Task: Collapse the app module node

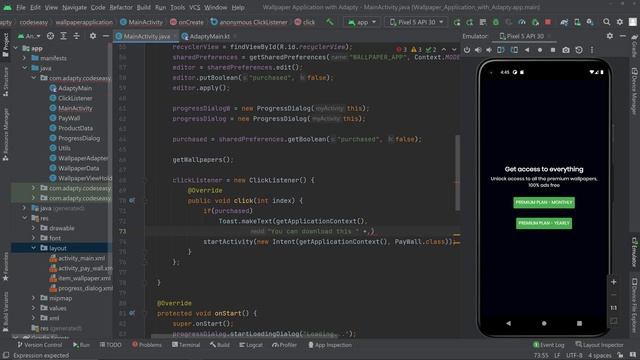Action: click(x=16, y=48)
